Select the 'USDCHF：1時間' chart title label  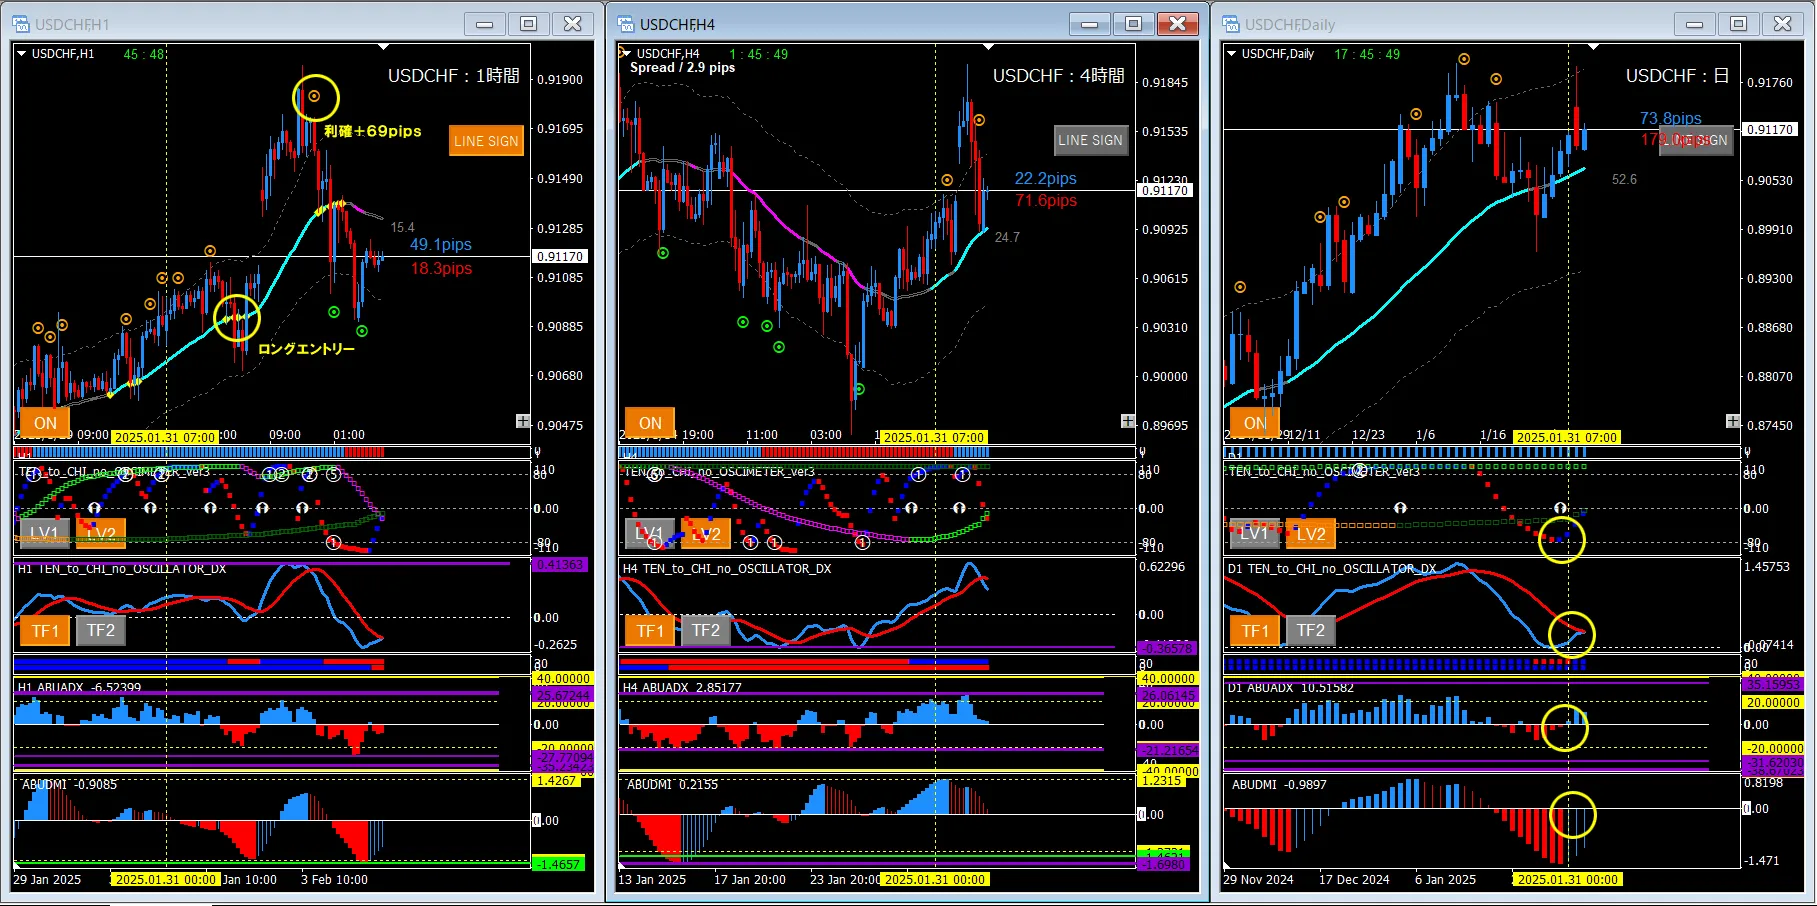point(454,76)
